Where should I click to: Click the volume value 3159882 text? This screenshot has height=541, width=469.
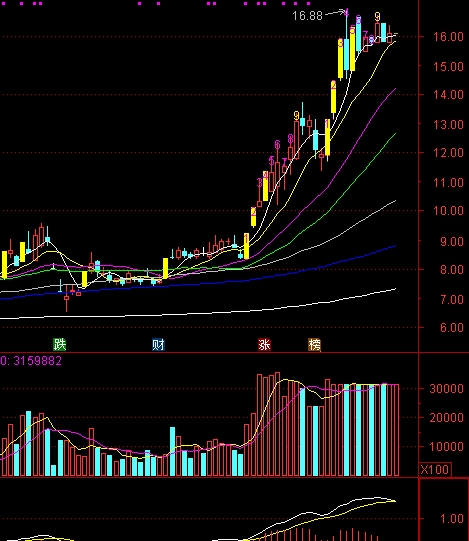tap(38, 361)
